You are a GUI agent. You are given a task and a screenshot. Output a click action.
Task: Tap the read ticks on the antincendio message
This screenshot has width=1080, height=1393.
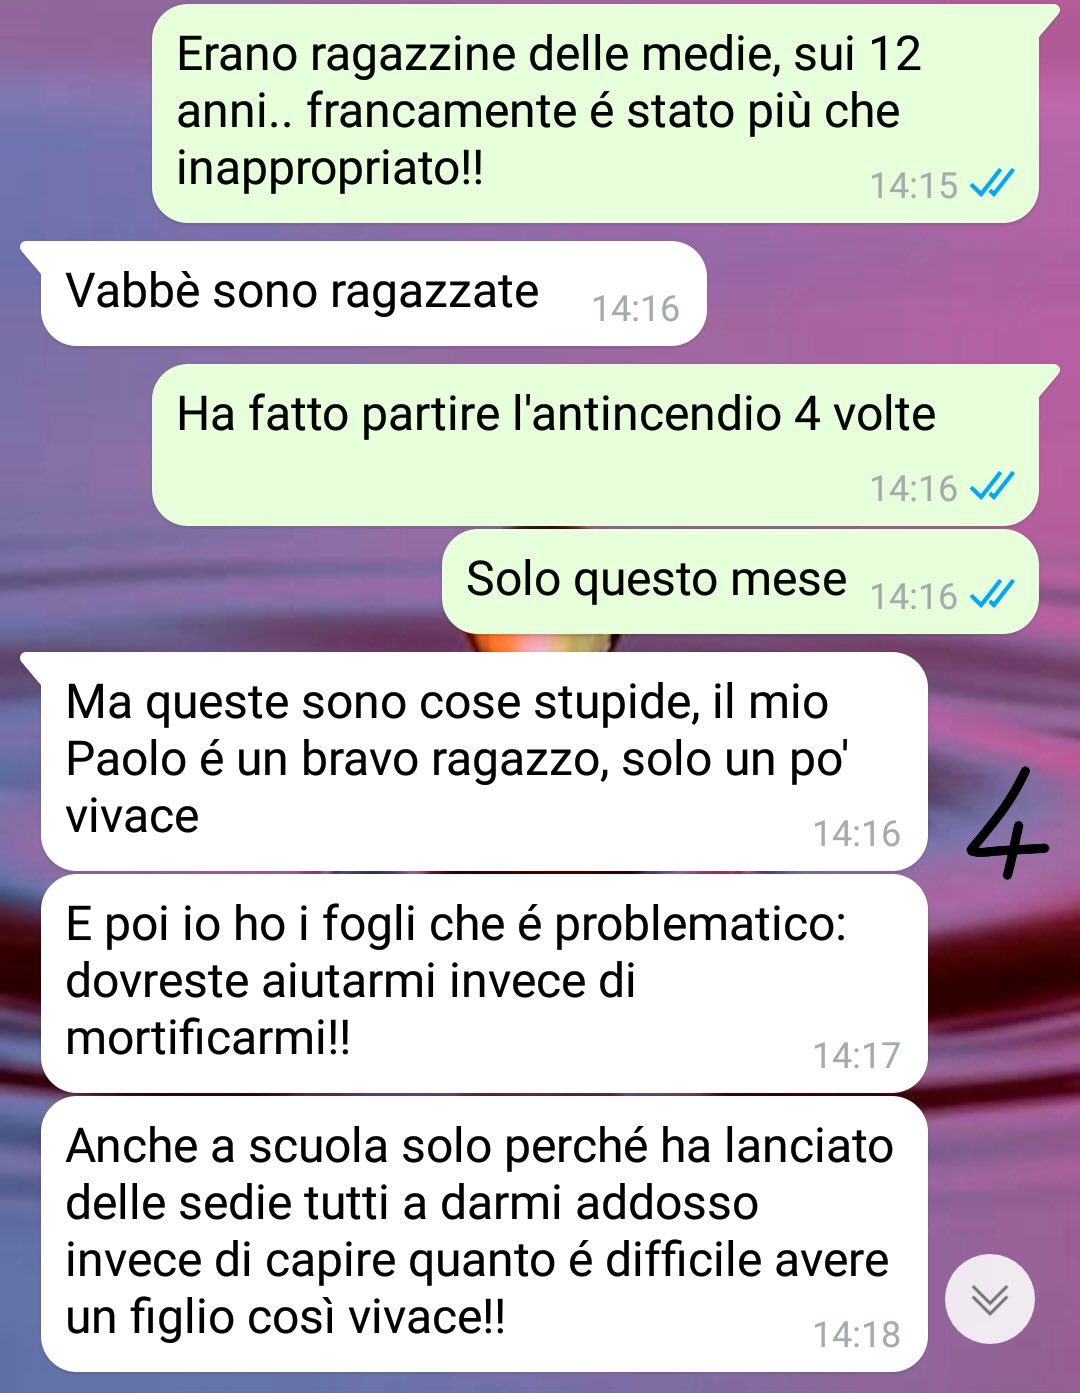point(993,487)
